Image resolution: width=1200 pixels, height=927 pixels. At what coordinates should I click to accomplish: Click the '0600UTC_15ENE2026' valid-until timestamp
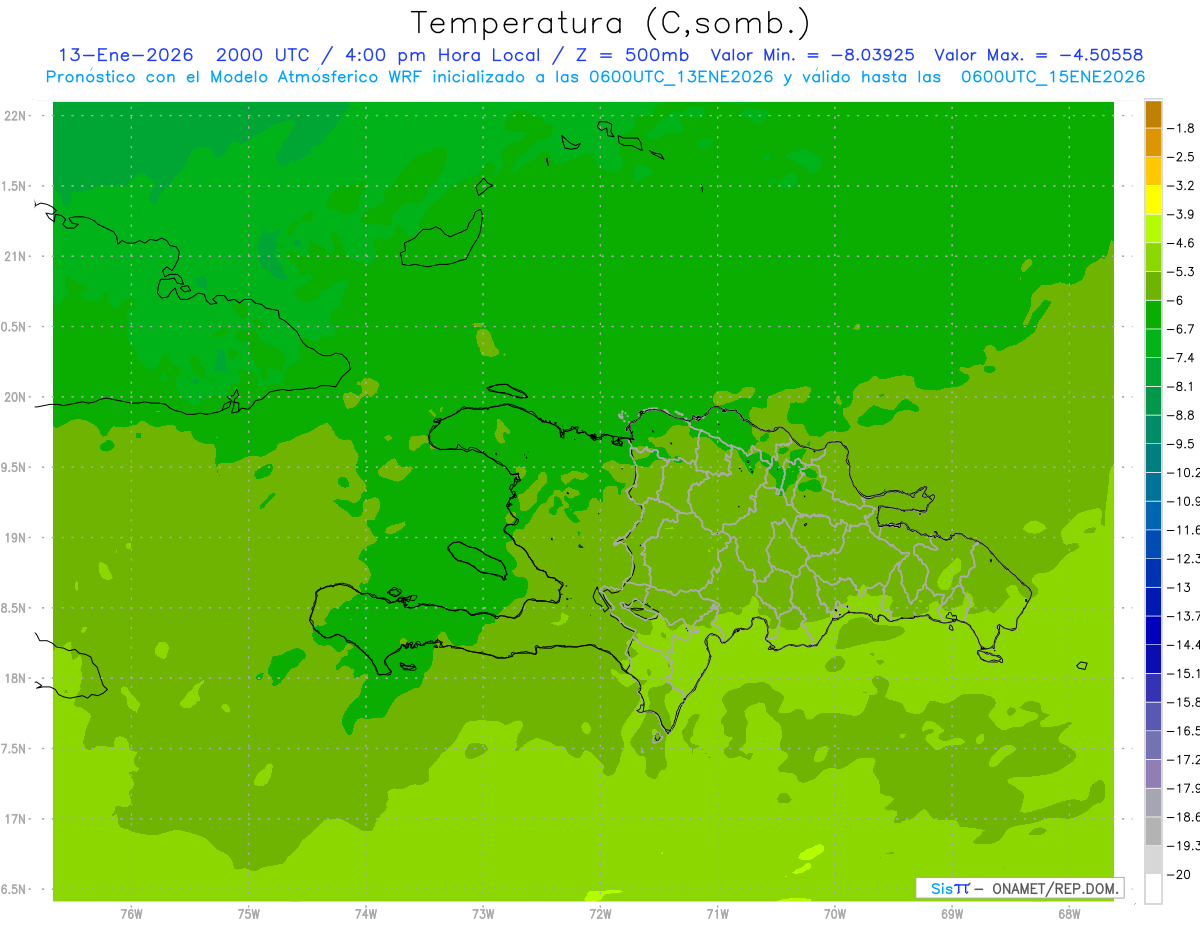(x=1053, y=77)
